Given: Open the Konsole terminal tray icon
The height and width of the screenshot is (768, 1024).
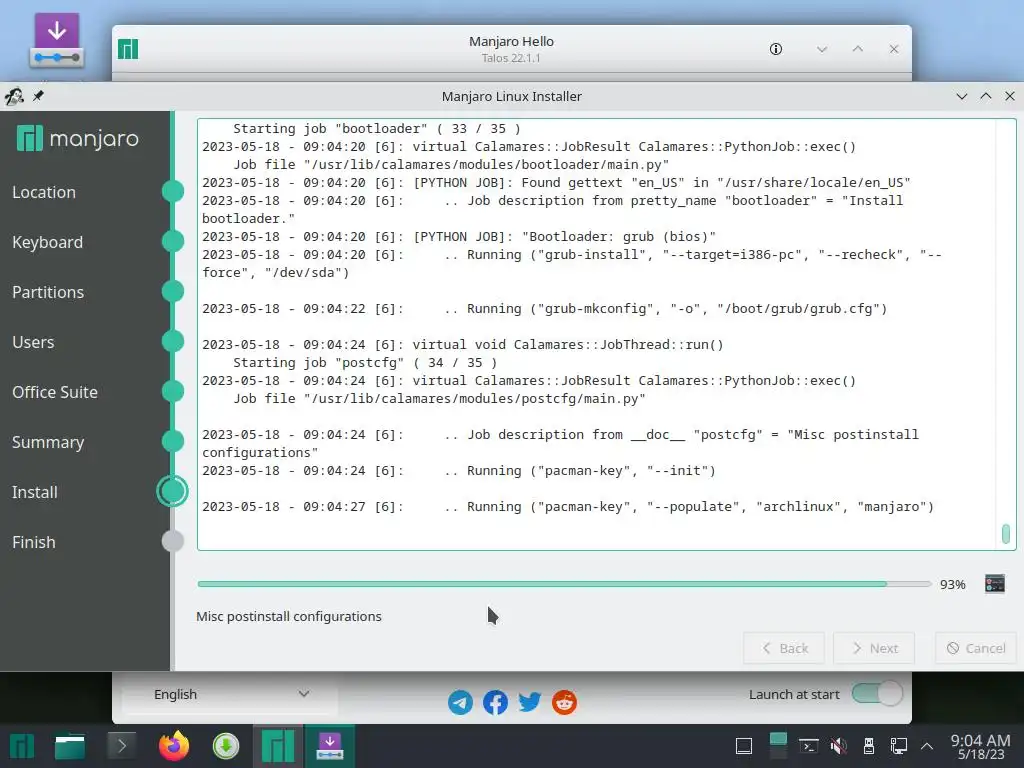Looking at the screenshot, I should (809, 746).
